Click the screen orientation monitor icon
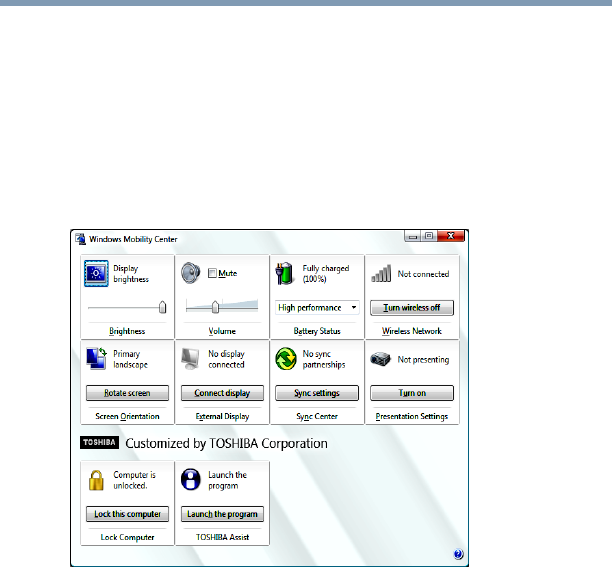Image resolution: width=612 pixels, height=567 pixels. 96,358
